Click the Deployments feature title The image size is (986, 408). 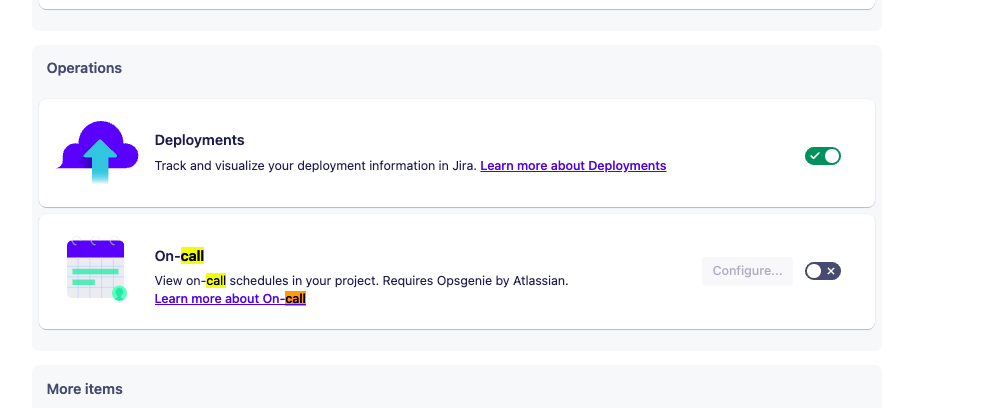tap(199, 140)
